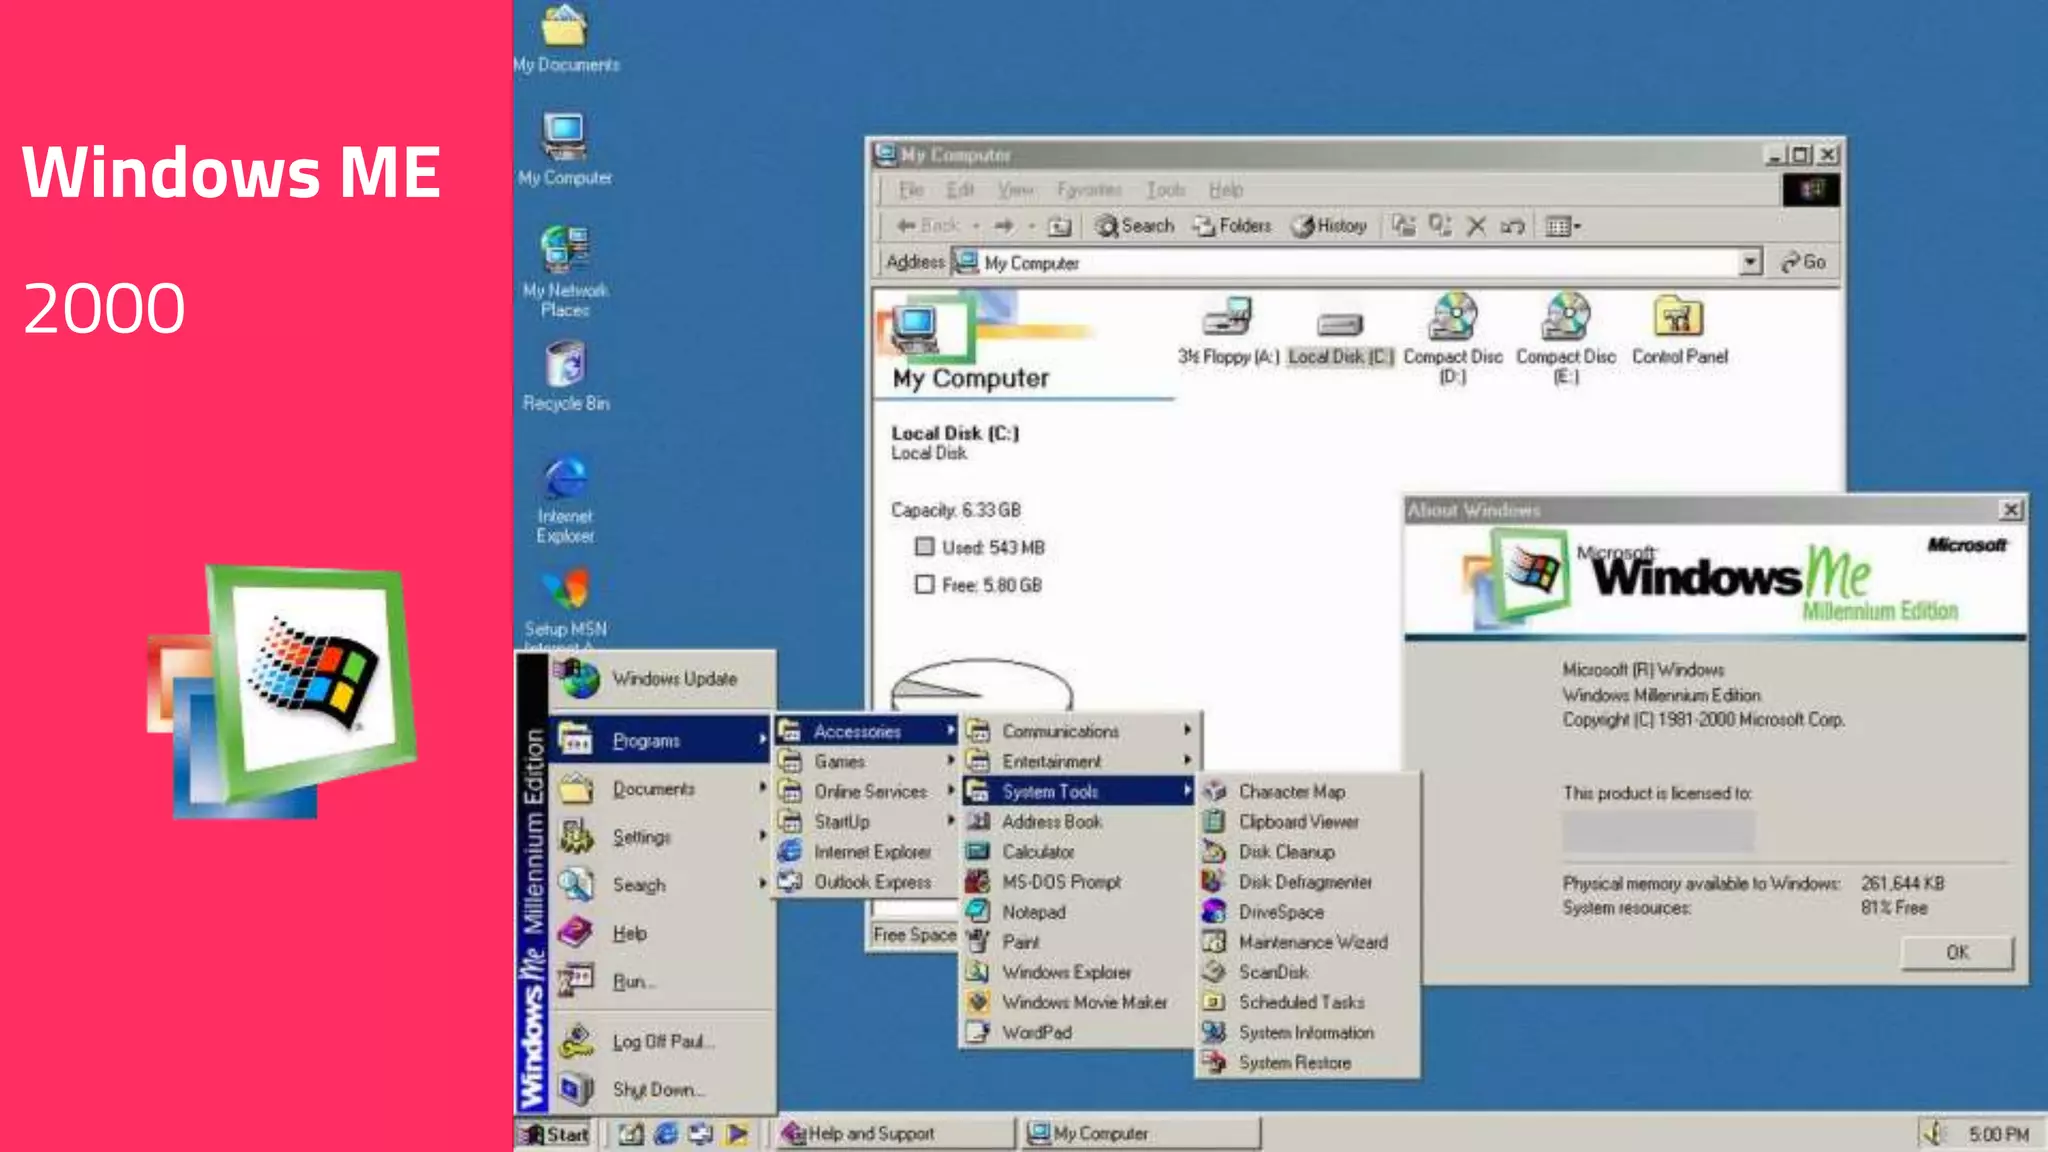Expand Search in Start menu
The width and height of the screenshot is (2048, 1152).
click(x=661, y=885)
